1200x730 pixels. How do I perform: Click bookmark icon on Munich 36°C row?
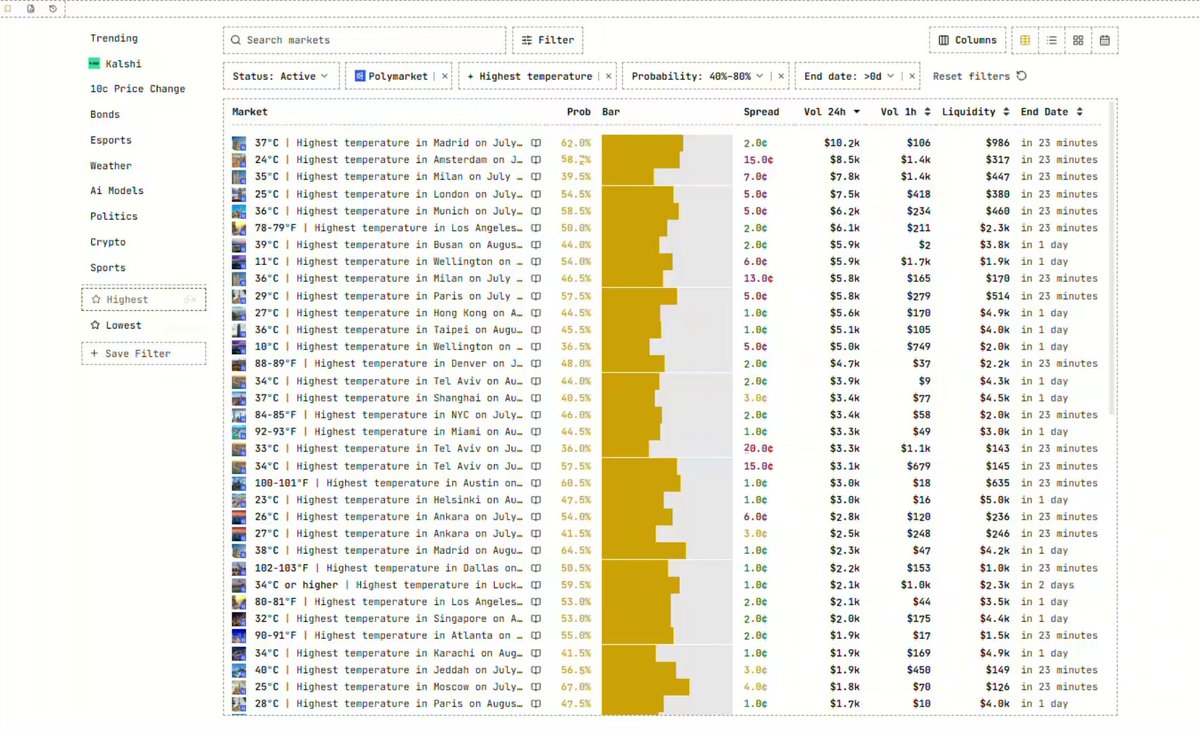tap(536, 211)
